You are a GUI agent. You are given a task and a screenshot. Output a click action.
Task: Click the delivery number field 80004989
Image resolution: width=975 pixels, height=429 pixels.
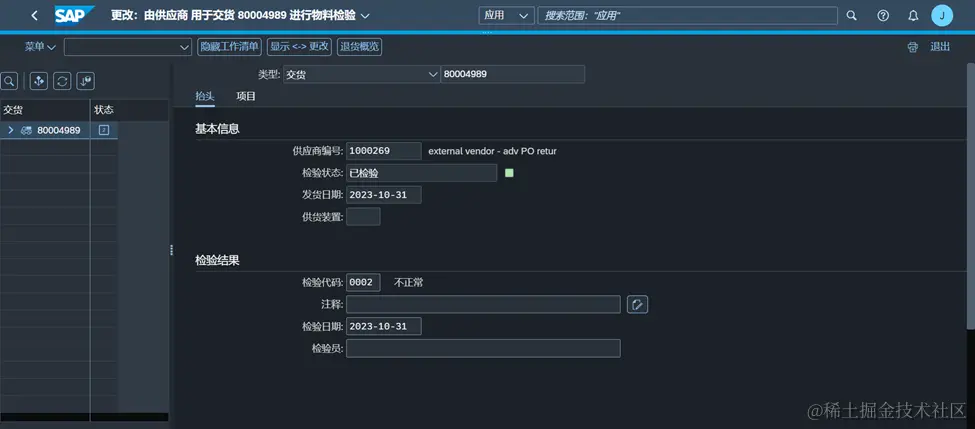pyautogui.click(x=512, y=75)
